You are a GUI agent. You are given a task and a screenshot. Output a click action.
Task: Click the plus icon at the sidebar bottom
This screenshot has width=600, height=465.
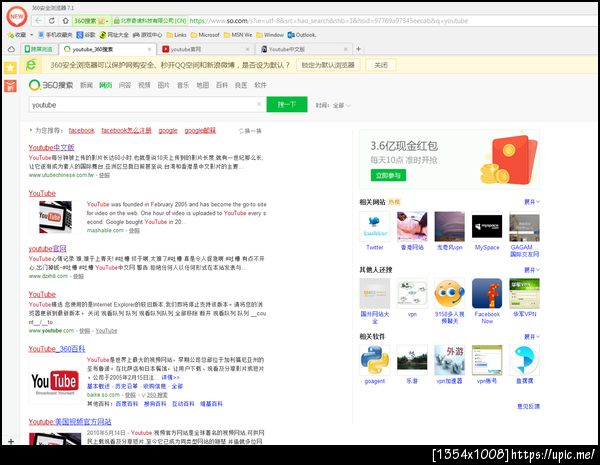point(11,441)
